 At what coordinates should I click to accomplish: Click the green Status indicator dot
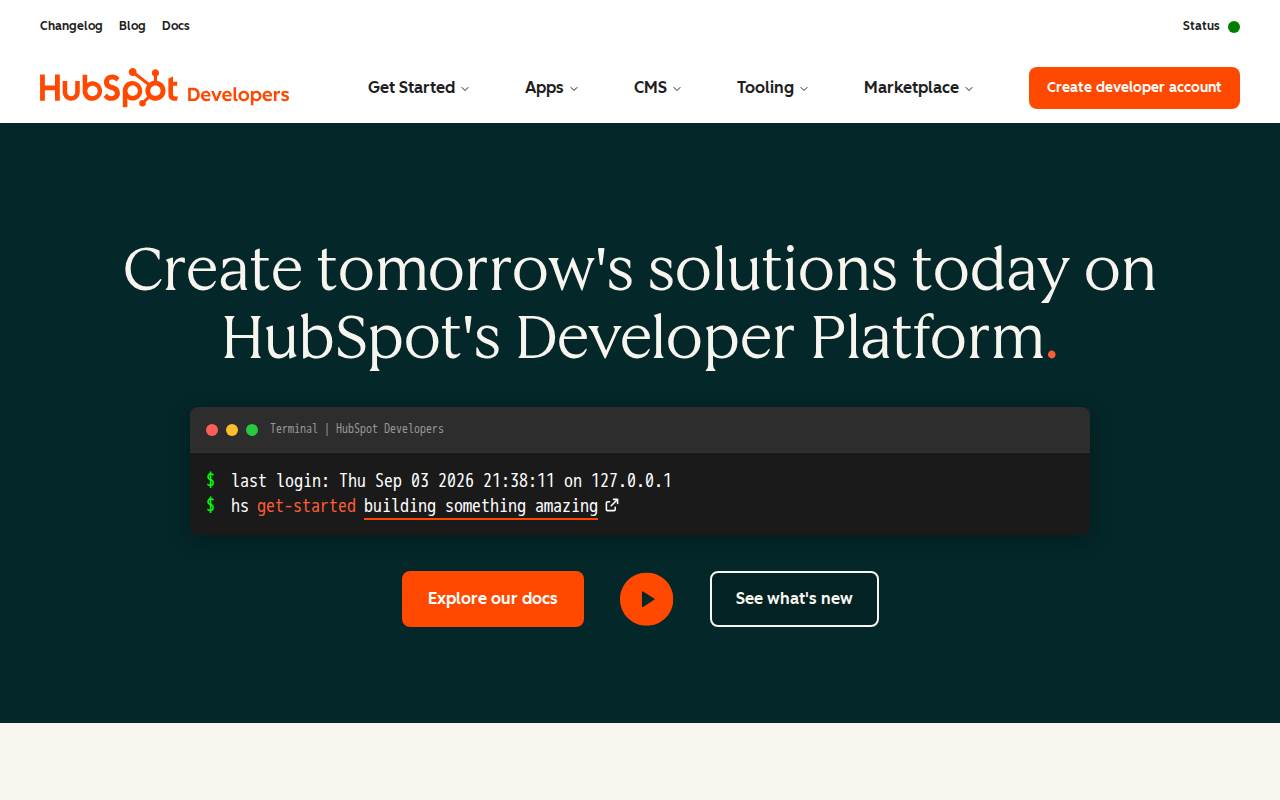click(1234, 27)
